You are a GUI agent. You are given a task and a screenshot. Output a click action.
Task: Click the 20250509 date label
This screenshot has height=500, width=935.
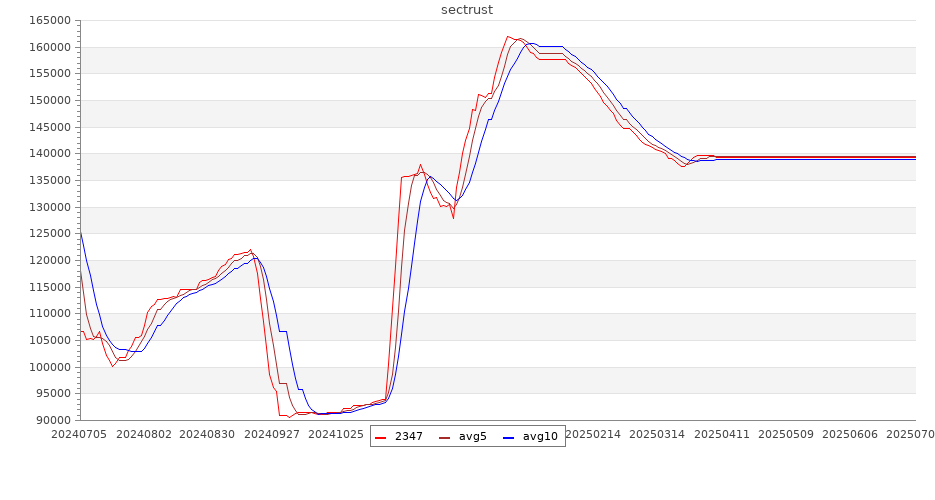coord(785,435)
